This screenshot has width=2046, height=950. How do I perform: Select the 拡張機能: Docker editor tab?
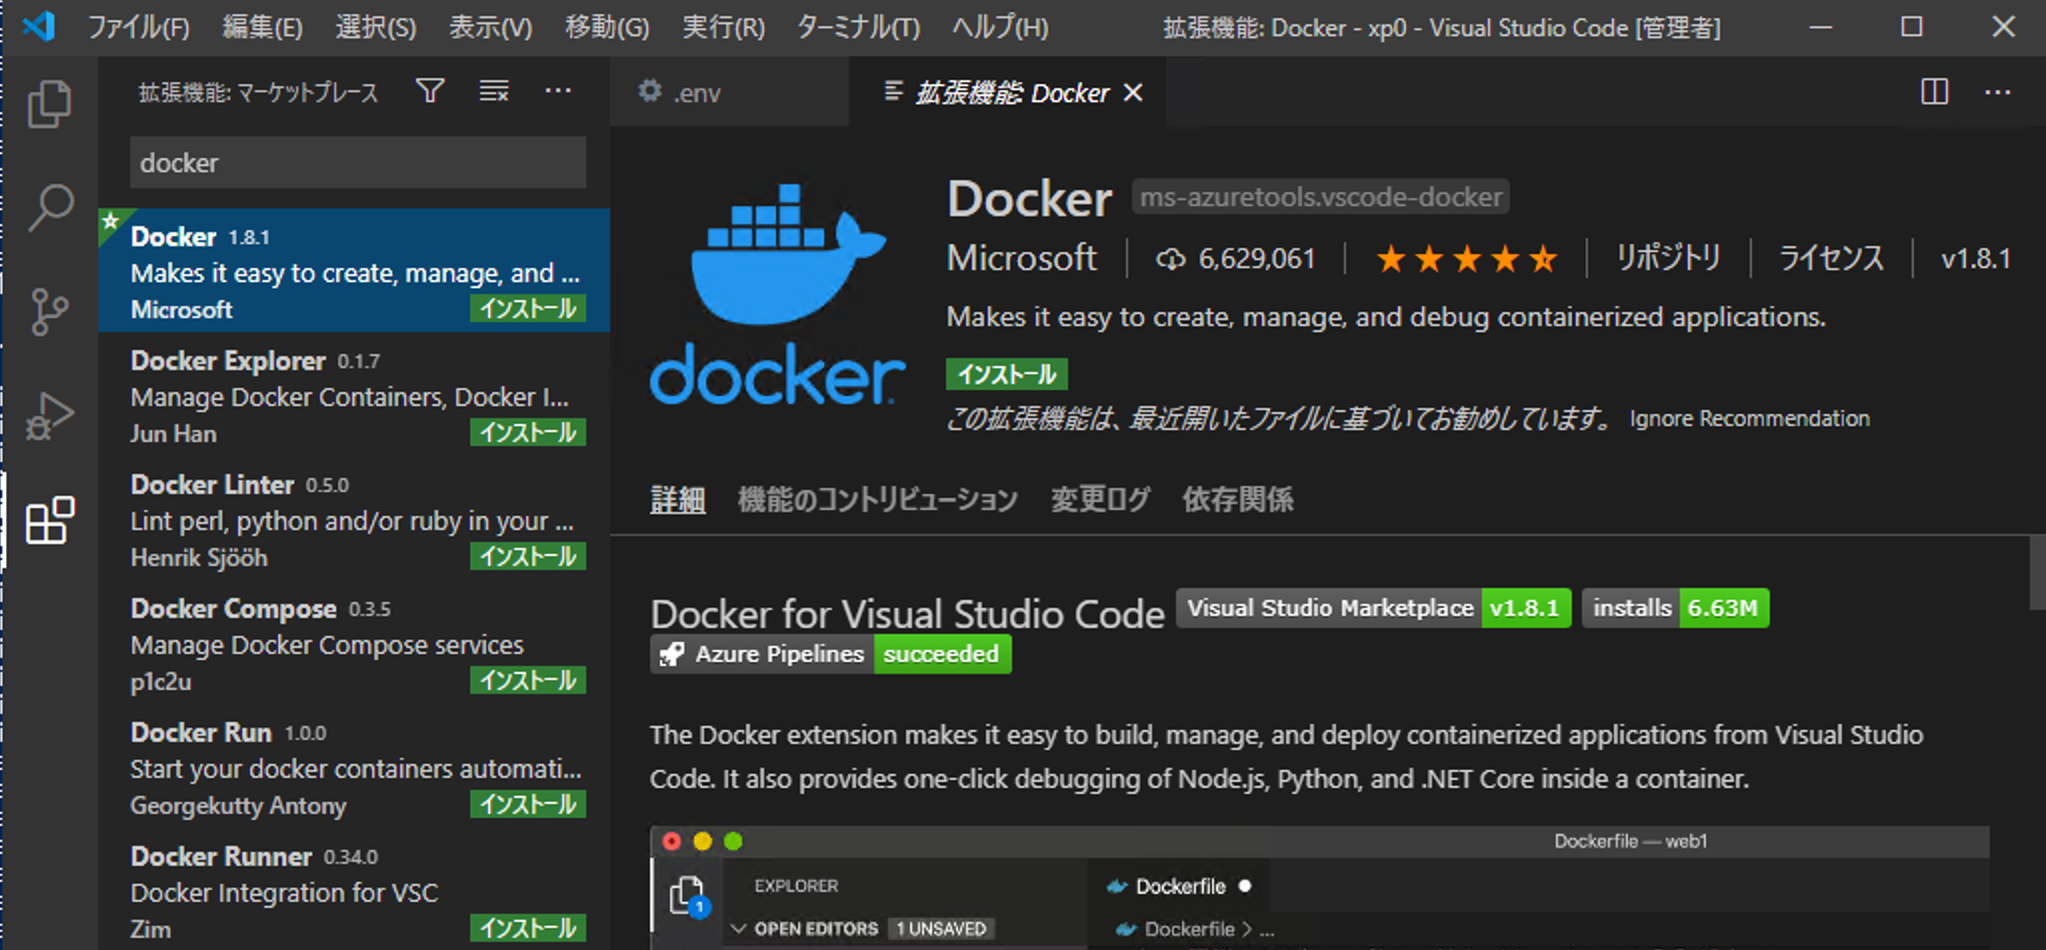point(1007,92)
